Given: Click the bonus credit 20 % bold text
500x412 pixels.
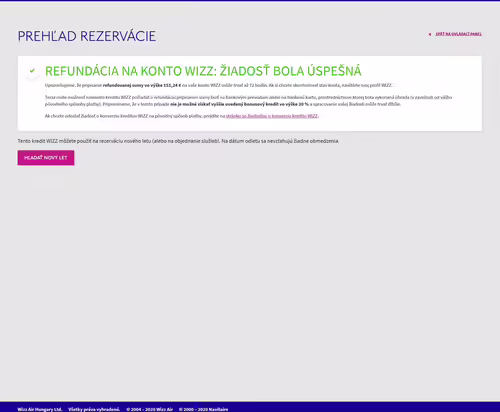Looking at the screenshot, I should (239, 104).
